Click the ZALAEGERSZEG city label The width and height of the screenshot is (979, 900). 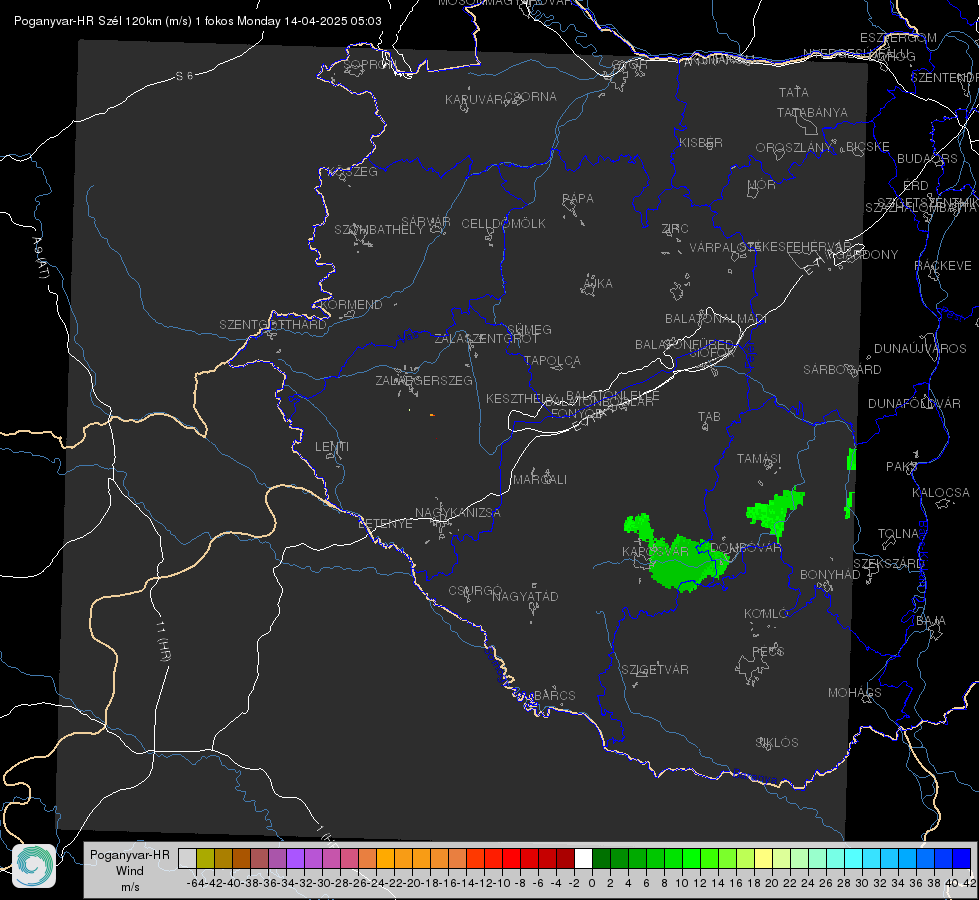[x=423, y=380]
